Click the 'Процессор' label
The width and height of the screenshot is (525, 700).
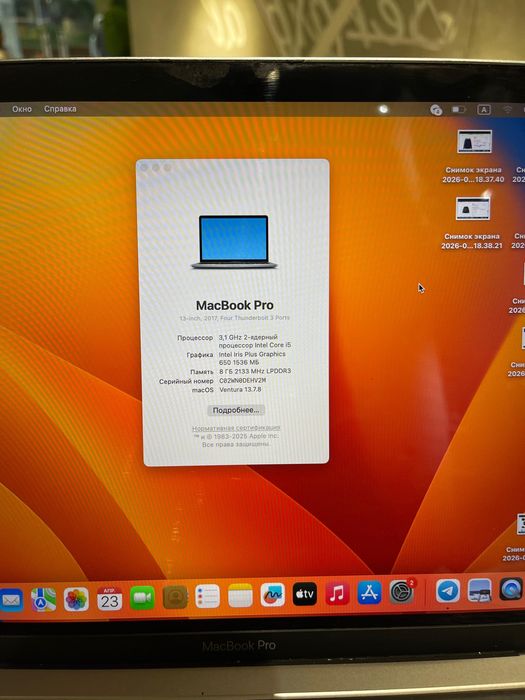pyautogui.click(x=195, y=338)
